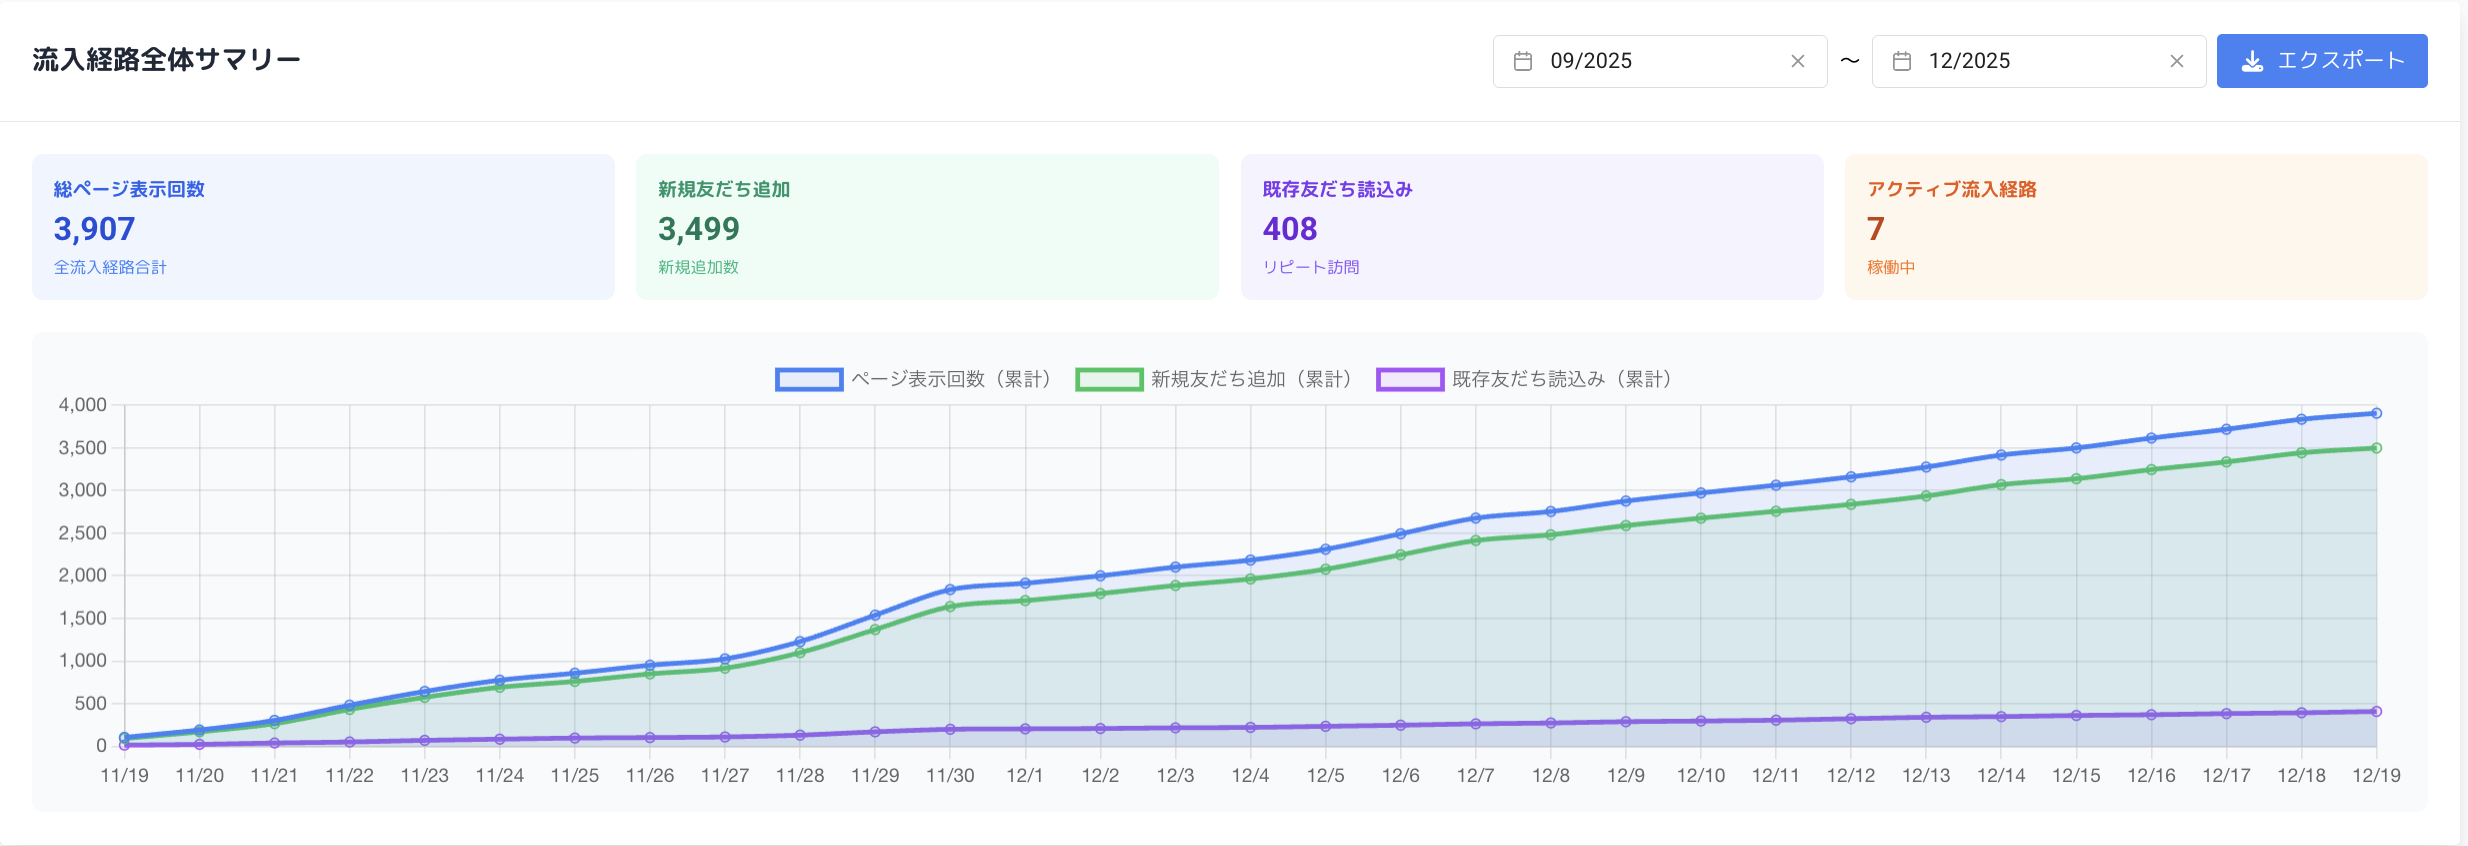The height and width of the screenshot is (846, 2468).
Task: Click the calendar icon in end date field
Action: (1902, 61)
